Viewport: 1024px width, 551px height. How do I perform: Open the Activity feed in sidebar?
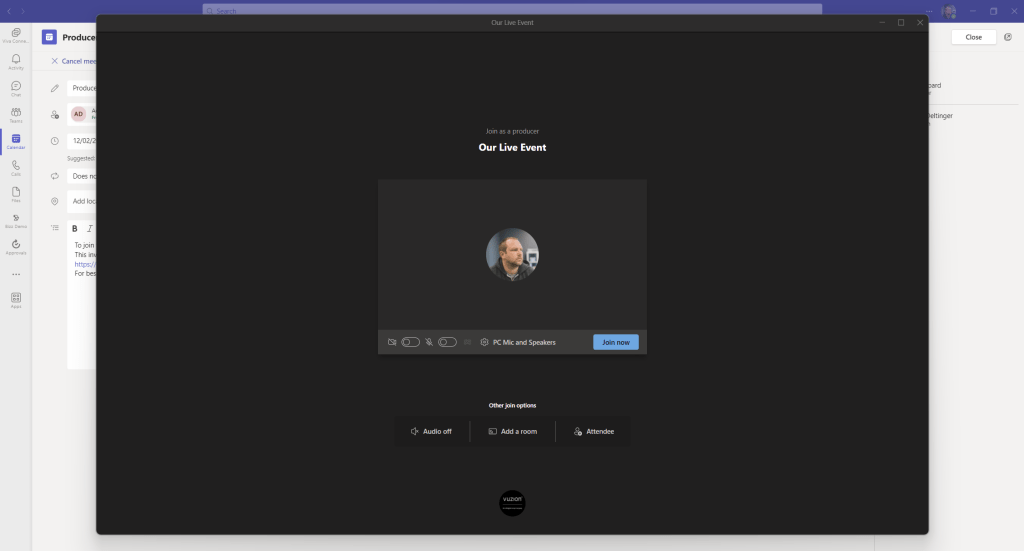pyautogui.click(x=15, y=61)
